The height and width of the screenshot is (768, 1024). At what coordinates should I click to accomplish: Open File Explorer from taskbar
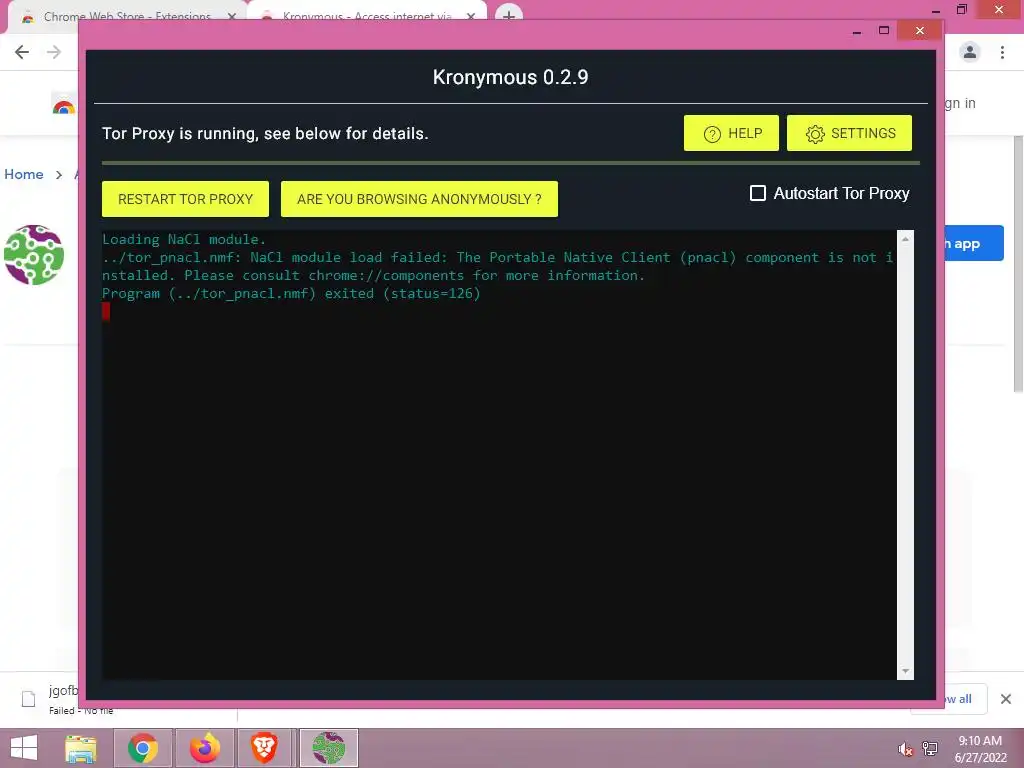(81, 748)
